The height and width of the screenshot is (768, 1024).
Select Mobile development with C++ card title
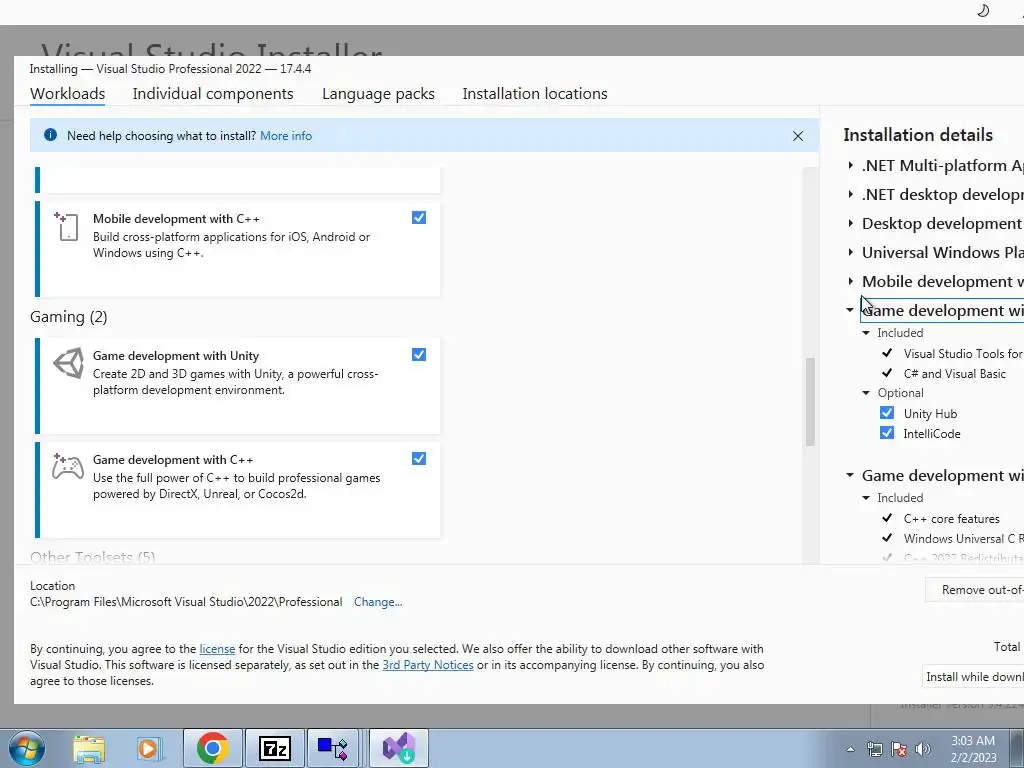pyautogui.click(x=176, y=218)
